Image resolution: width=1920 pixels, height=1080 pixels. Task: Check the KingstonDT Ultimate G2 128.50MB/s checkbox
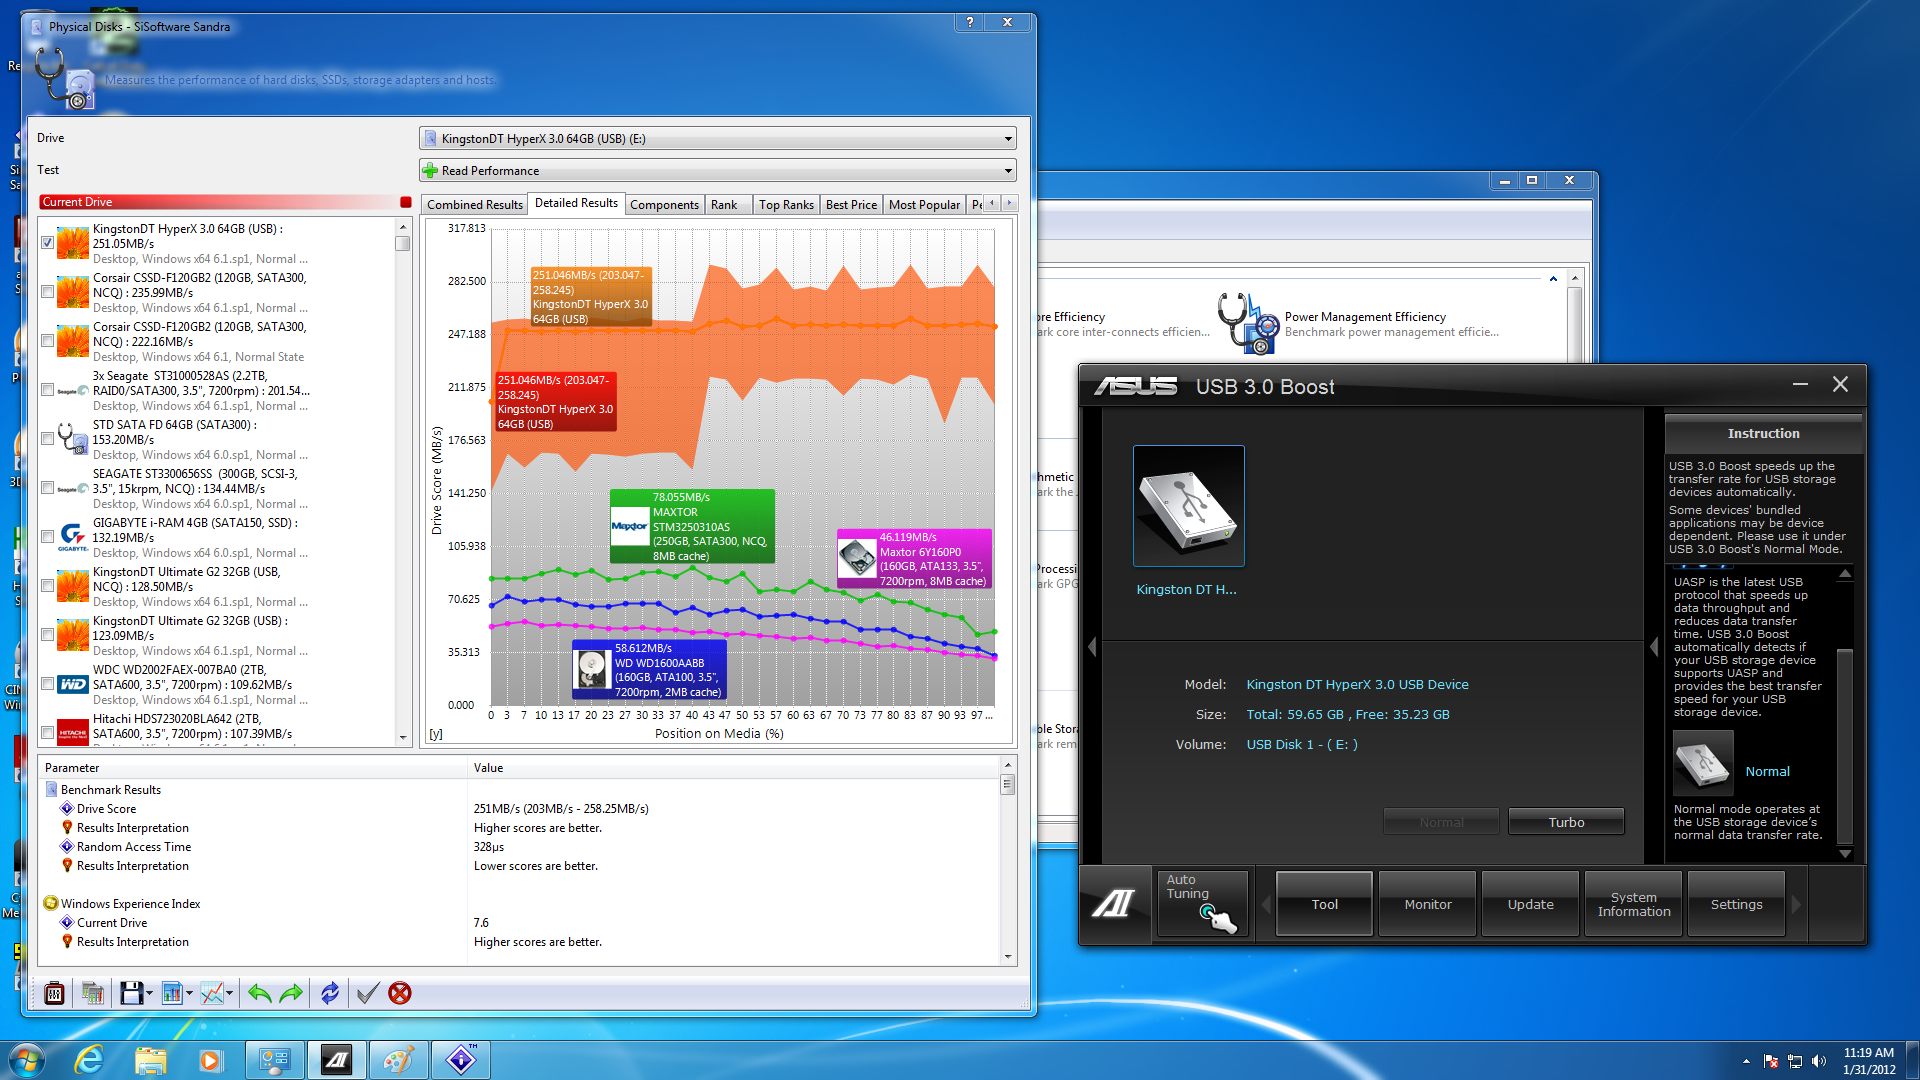[x=47, y=586]
